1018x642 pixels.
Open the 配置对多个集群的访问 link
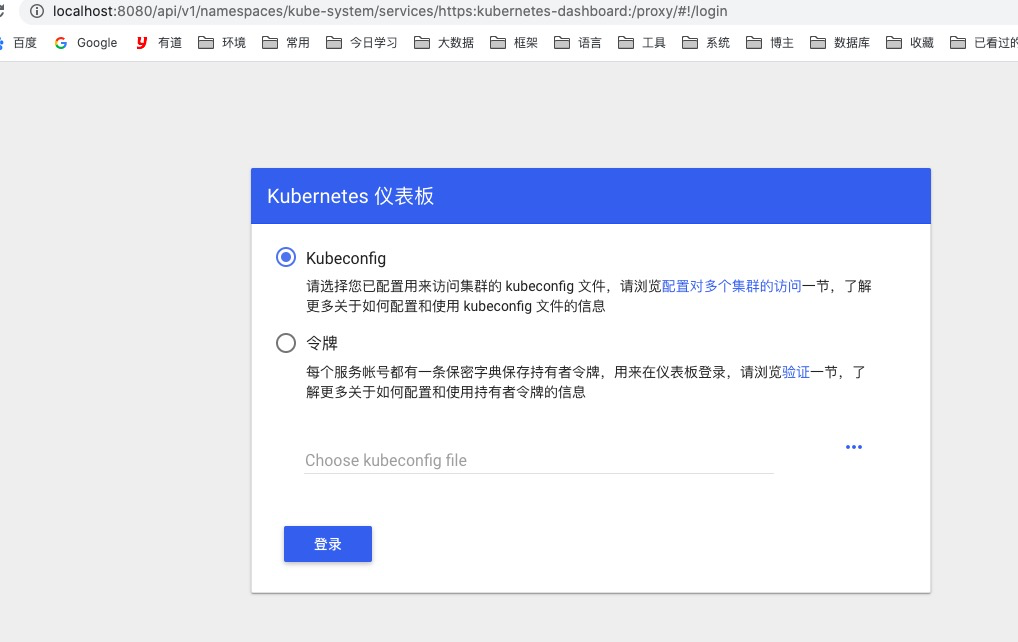731,286
